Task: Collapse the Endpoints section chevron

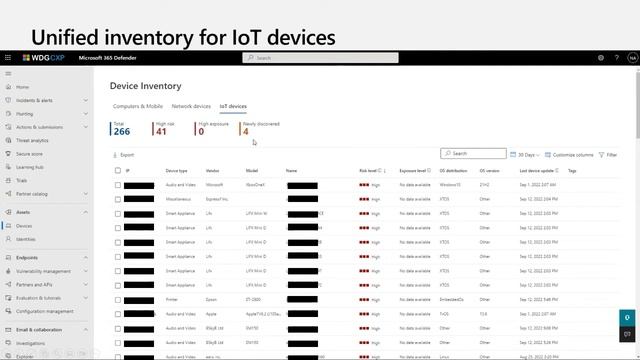Action: pos(86,258)
